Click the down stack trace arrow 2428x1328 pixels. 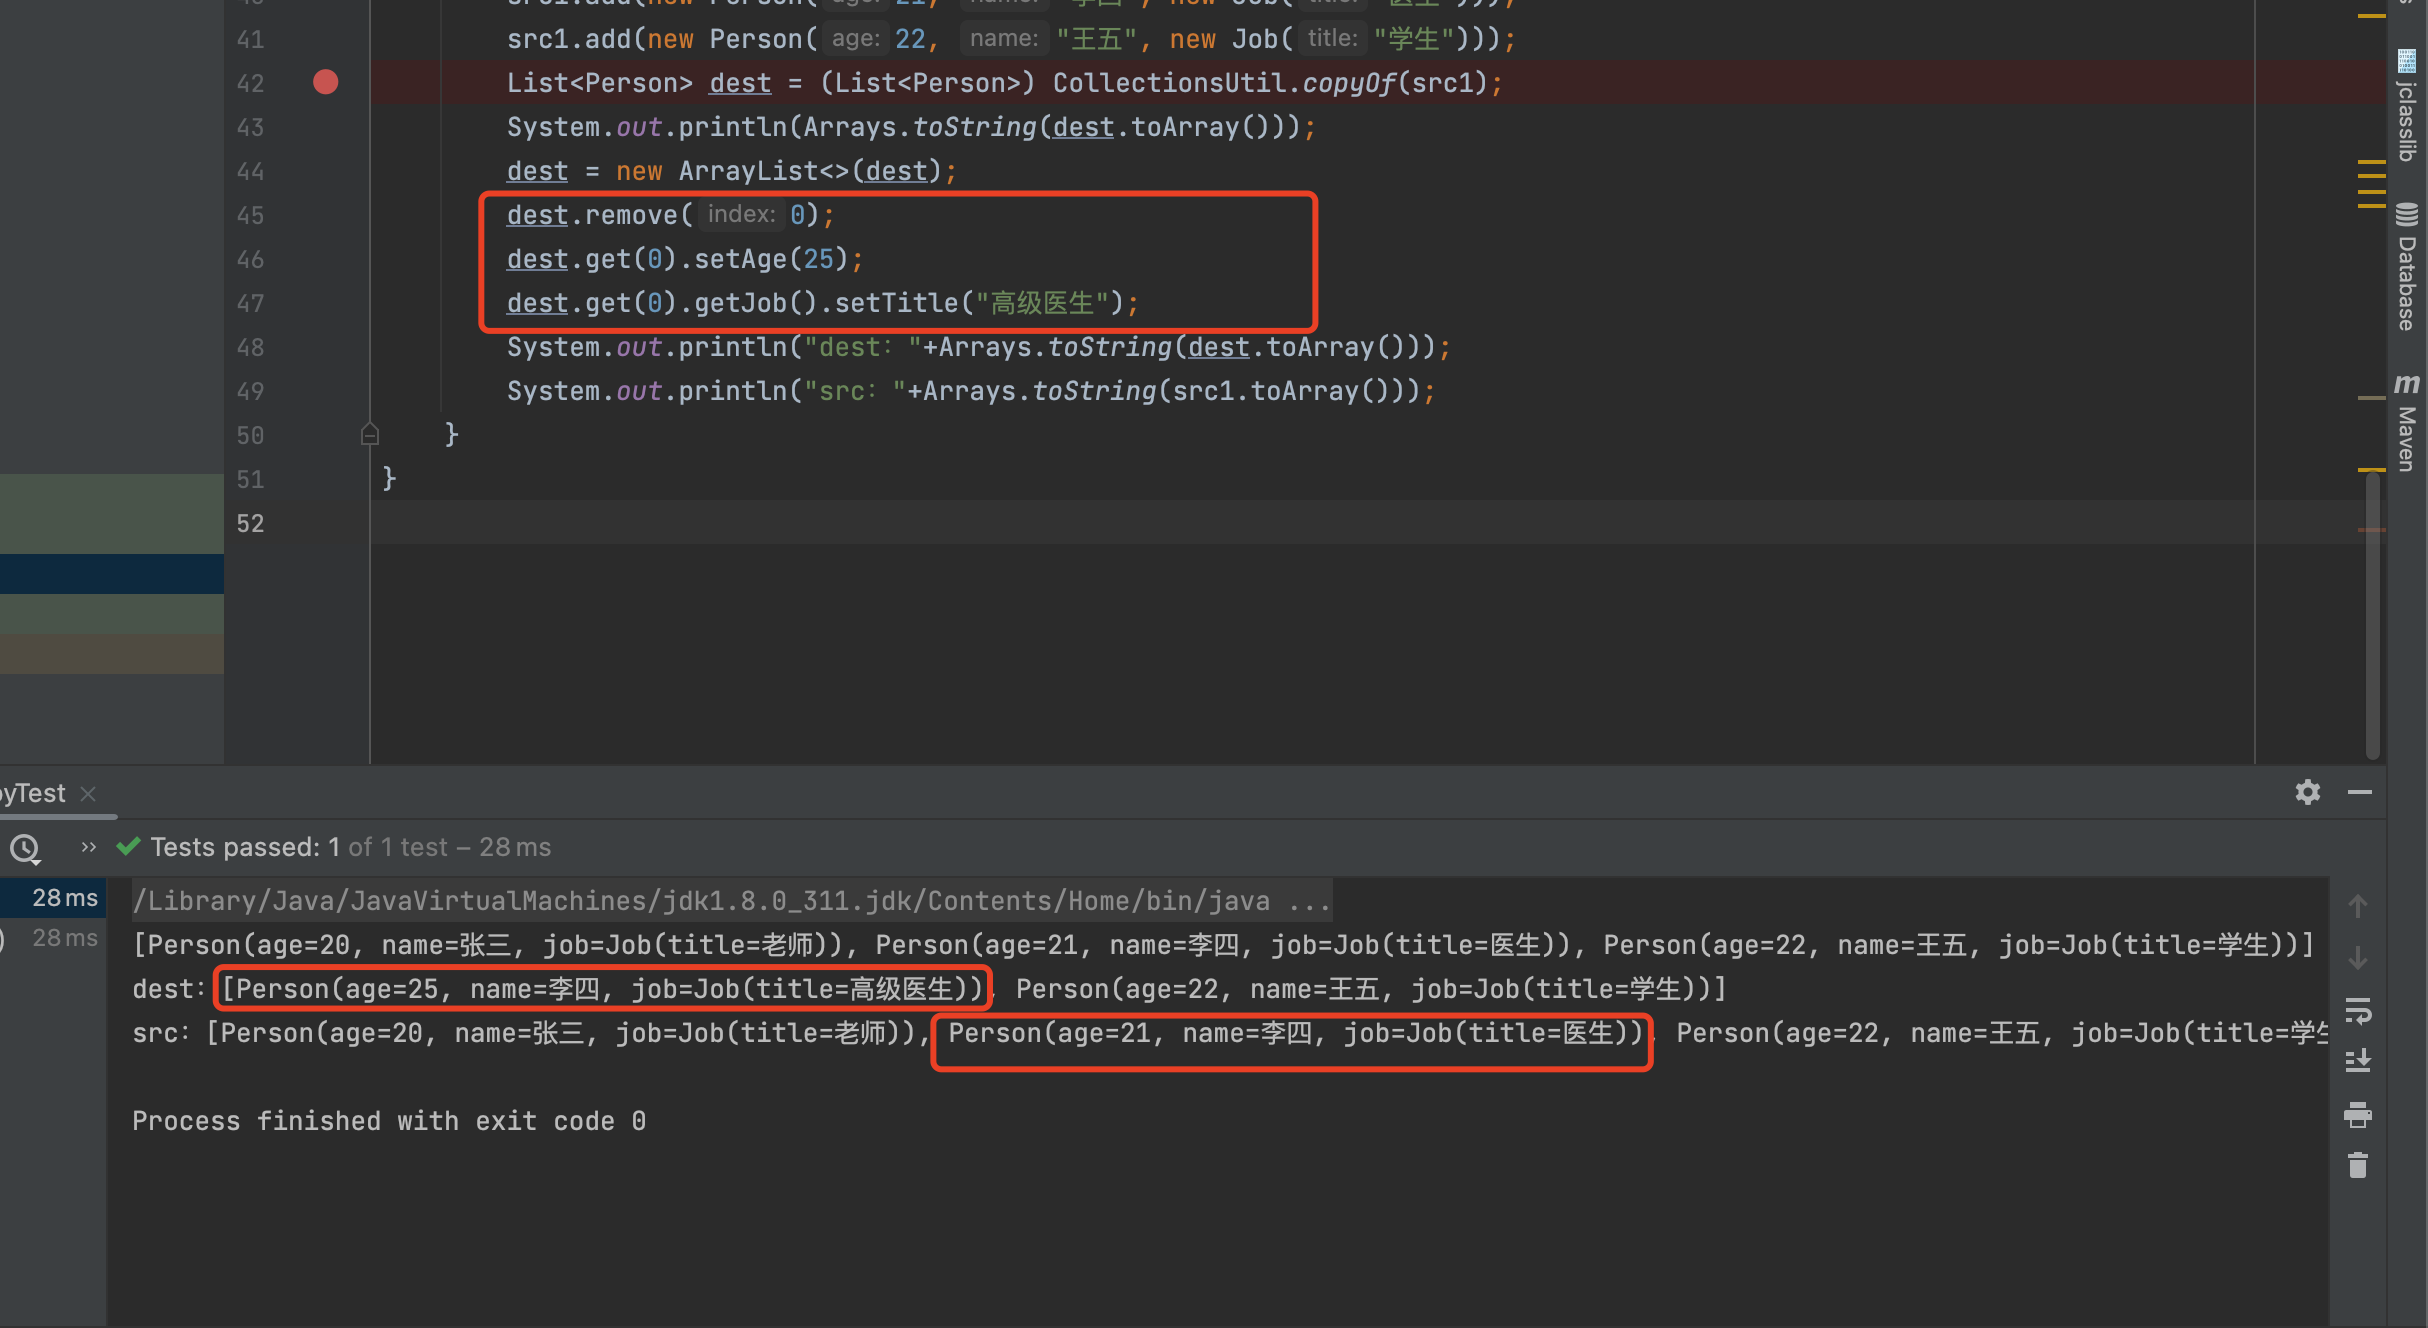tap(2357, 958)
